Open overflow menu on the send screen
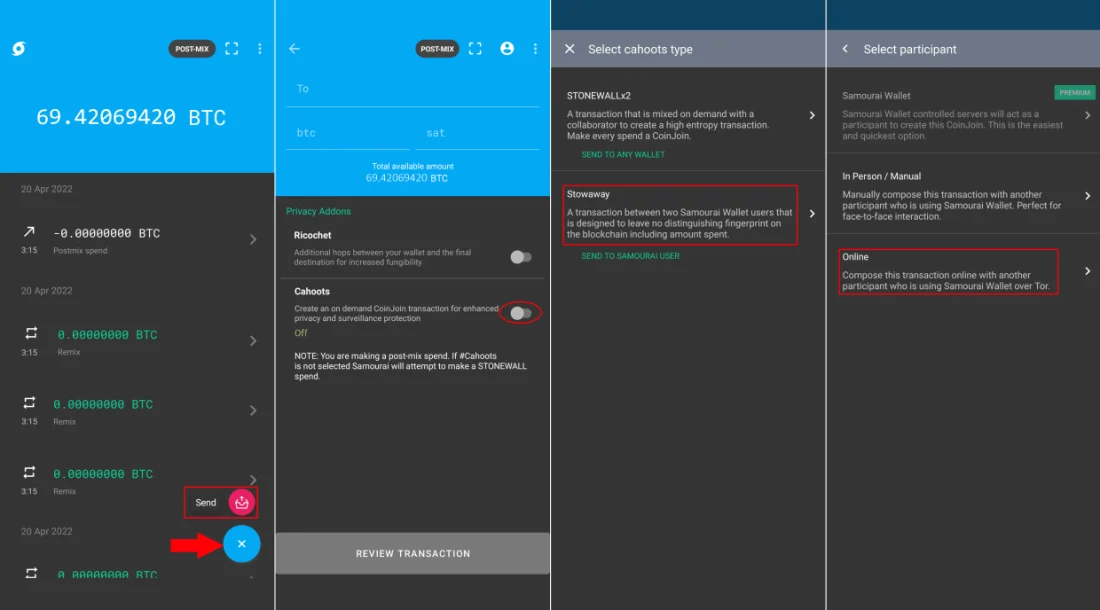1100x610 pixels. [x=535, y=49]
